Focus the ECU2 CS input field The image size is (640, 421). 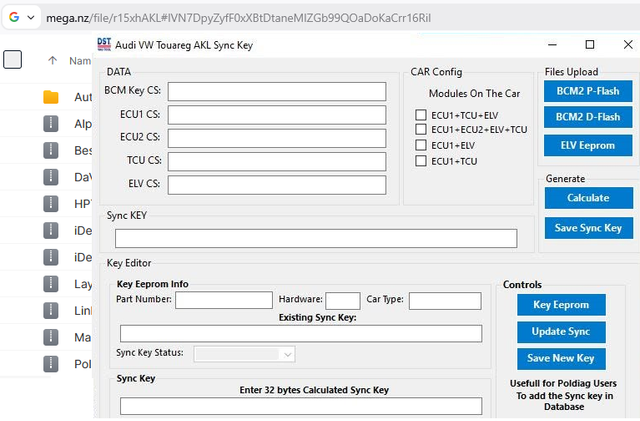(277, 138)
